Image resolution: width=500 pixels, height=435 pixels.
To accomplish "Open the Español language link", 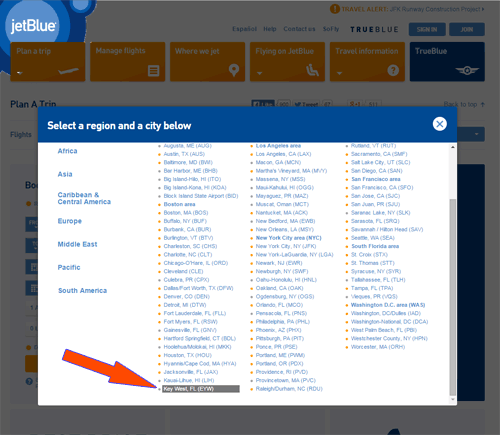I will 244,29.
